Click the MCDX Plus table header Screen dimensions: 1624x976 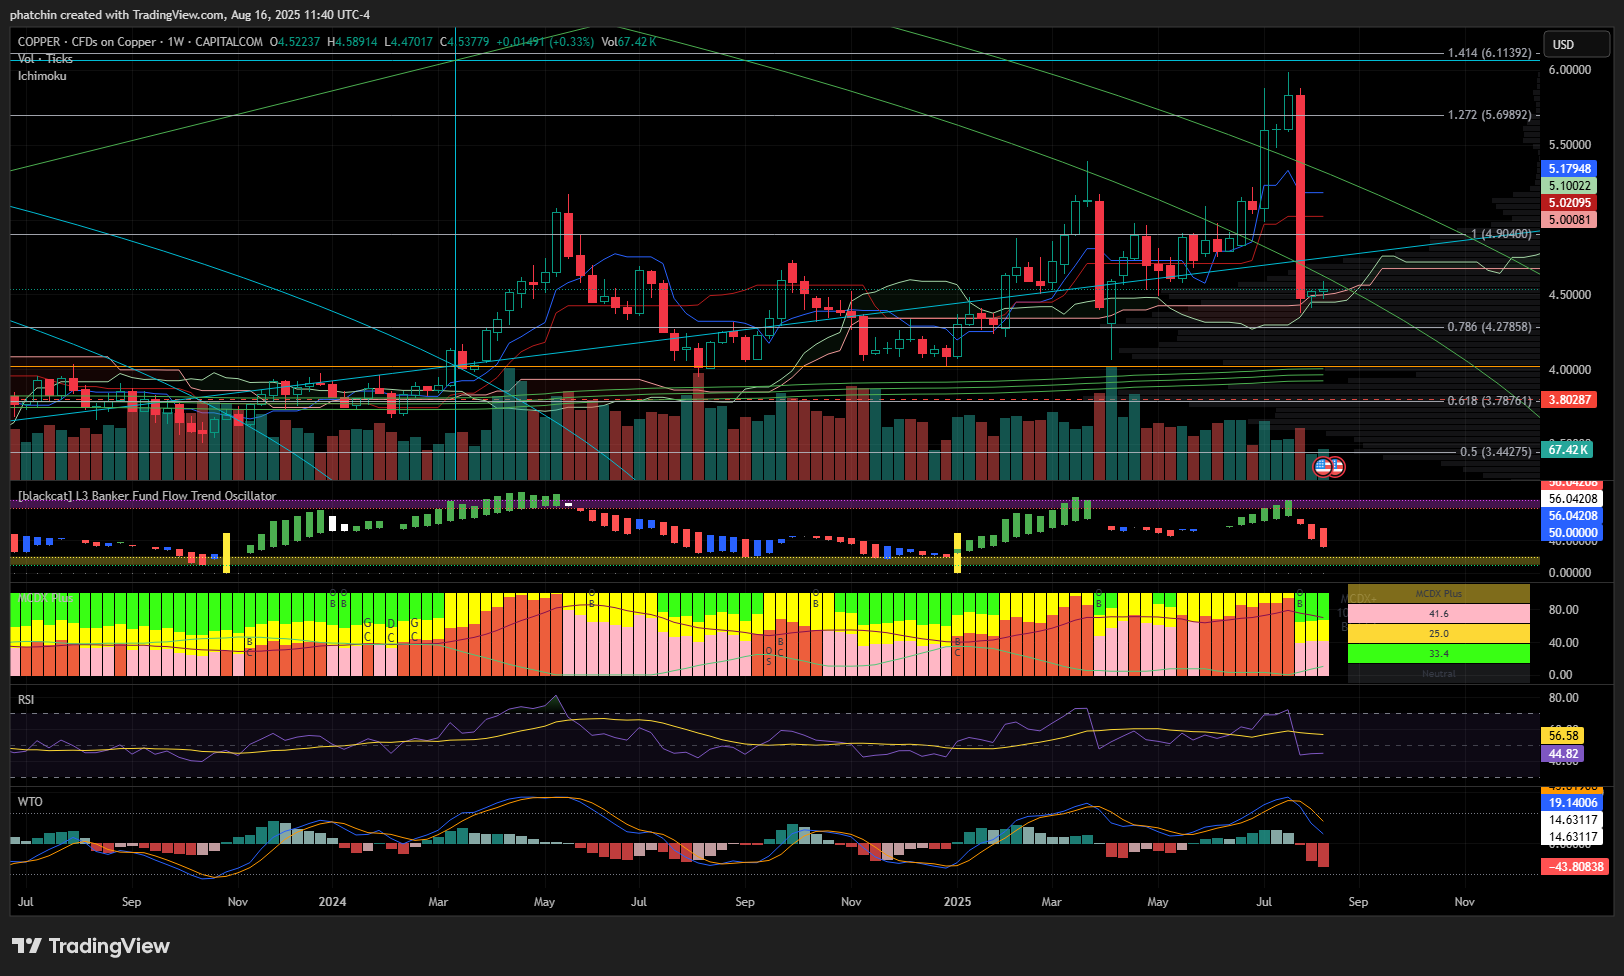[1438, 594]
